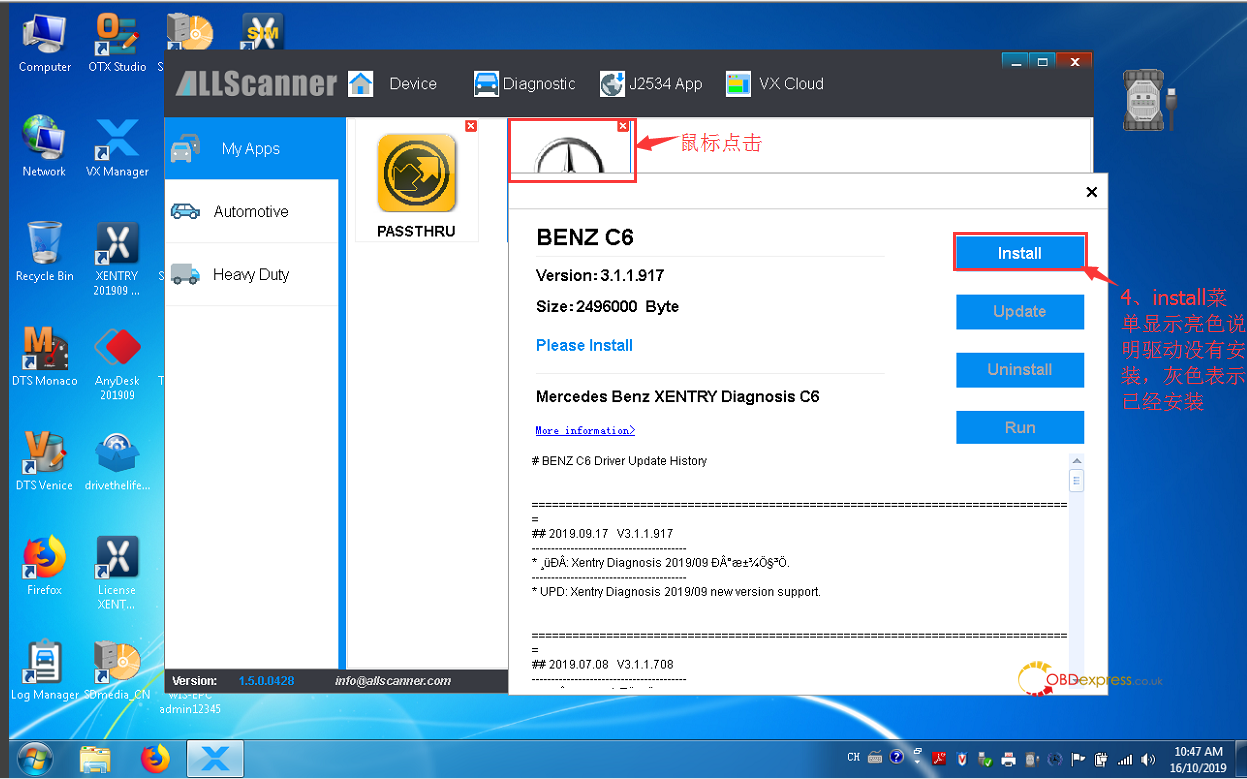The height and width of the screenshot is (779, 1247).
Task: Click the Run button
Action: tap(1019, 428)
